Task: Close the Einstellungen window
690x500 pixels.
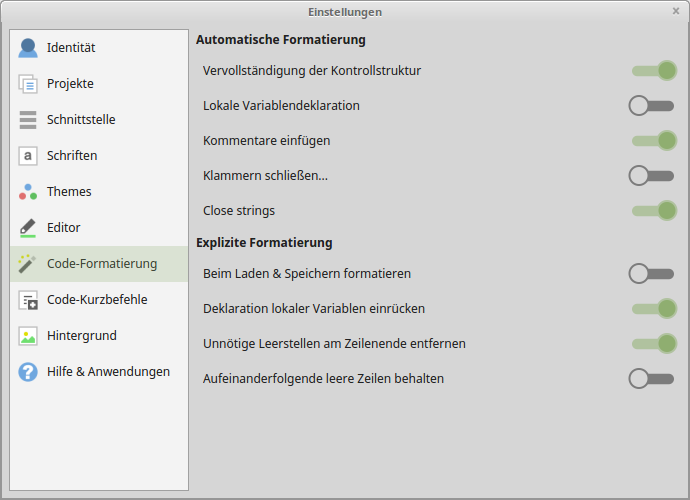Action: click(676, 11)
